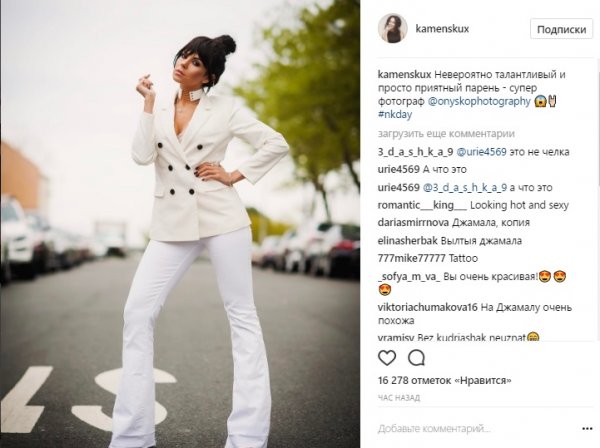
Task: Open the dariasmirrnova commenter profile
Action: point(413,223)
